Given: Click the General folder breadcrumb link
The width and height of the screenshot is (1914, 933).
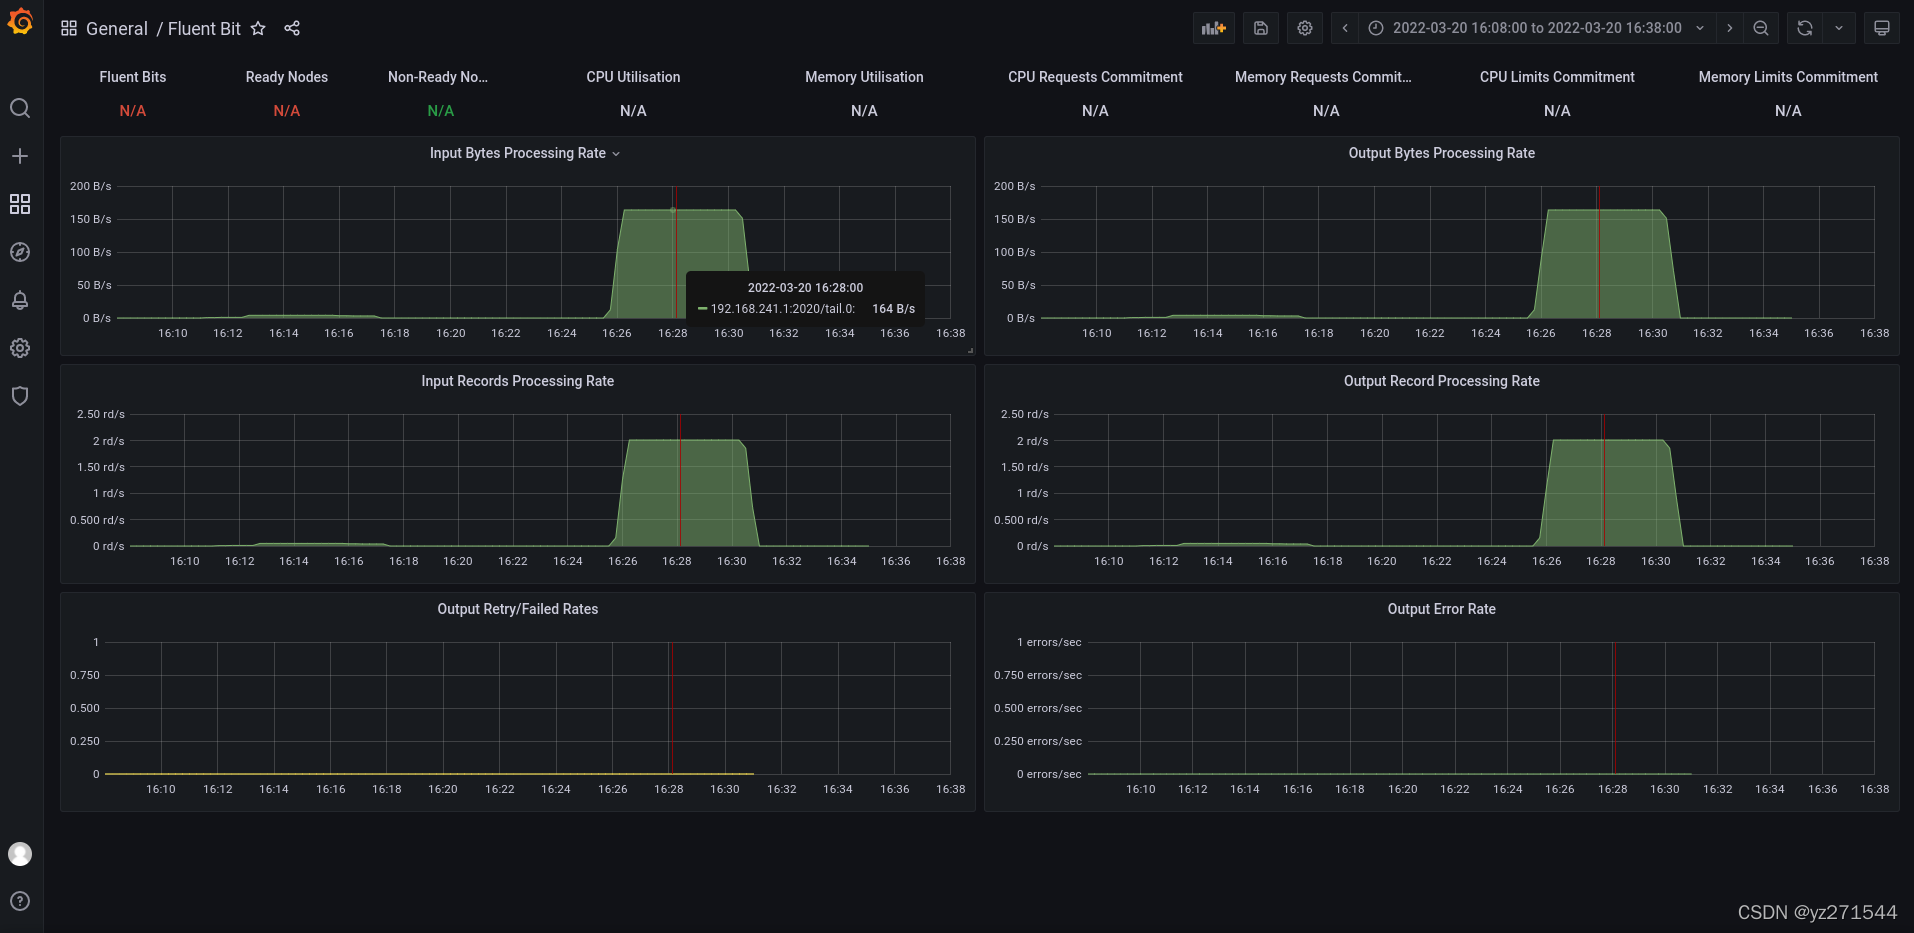Looking at the screenshot, I should pyautogui.click(x=116, y=29).
